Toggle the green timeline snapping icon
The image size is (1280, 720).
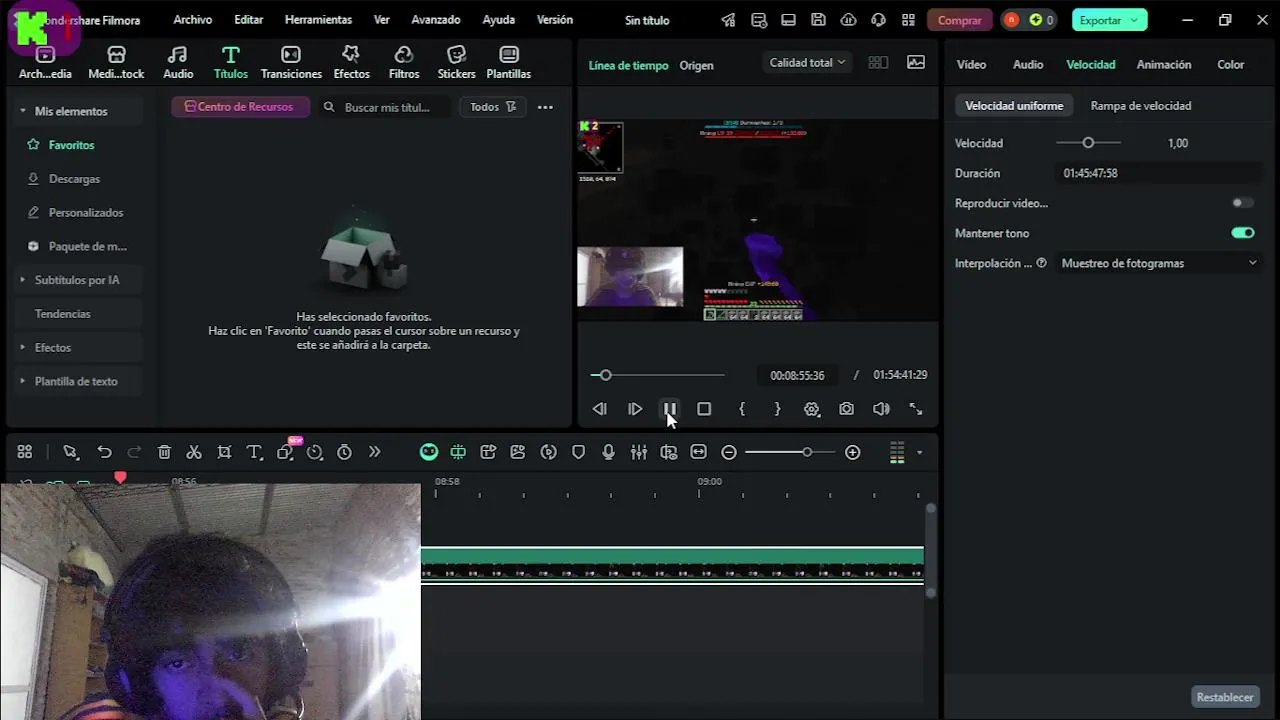point(458,452)
